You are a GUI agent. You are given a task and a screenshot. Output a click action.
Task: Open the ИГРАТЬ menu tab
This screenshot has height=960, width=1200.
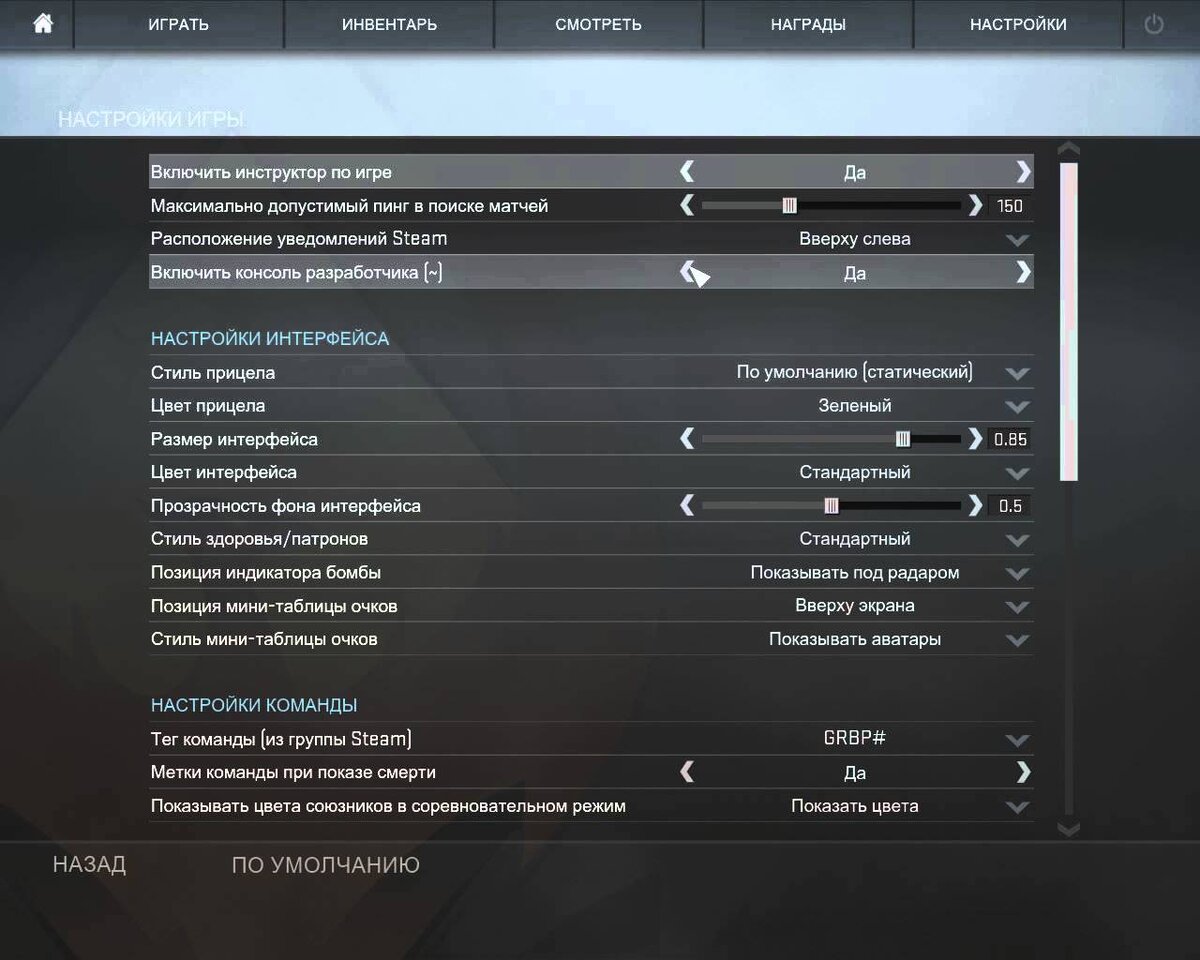pos(179,24)
